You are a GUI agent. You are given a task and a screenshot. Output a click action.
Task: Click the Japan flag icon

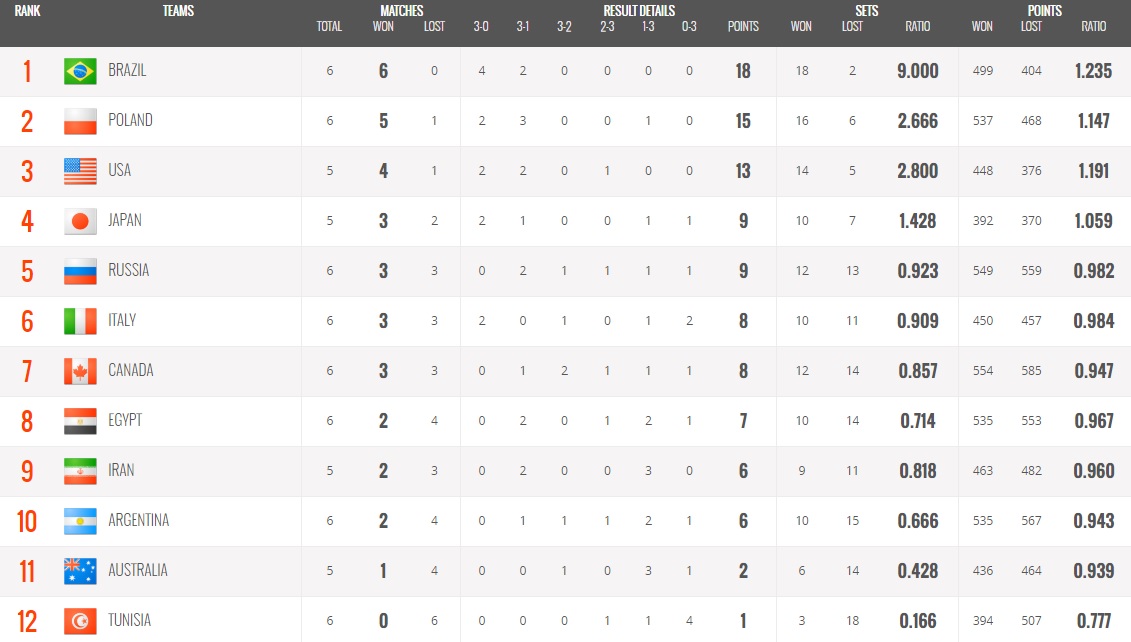pyautogui.click(x=80, y=221)
